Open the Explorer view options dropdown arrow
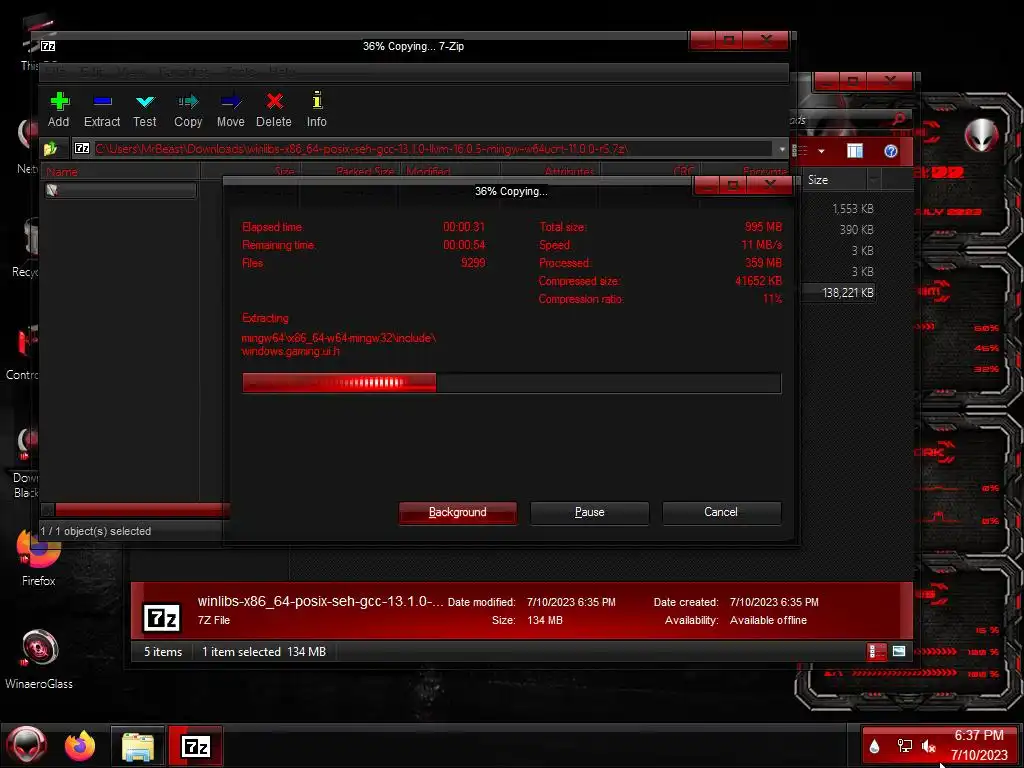Screen dimensions: 1024x768 pyautogui.click(x=822, y=152)
